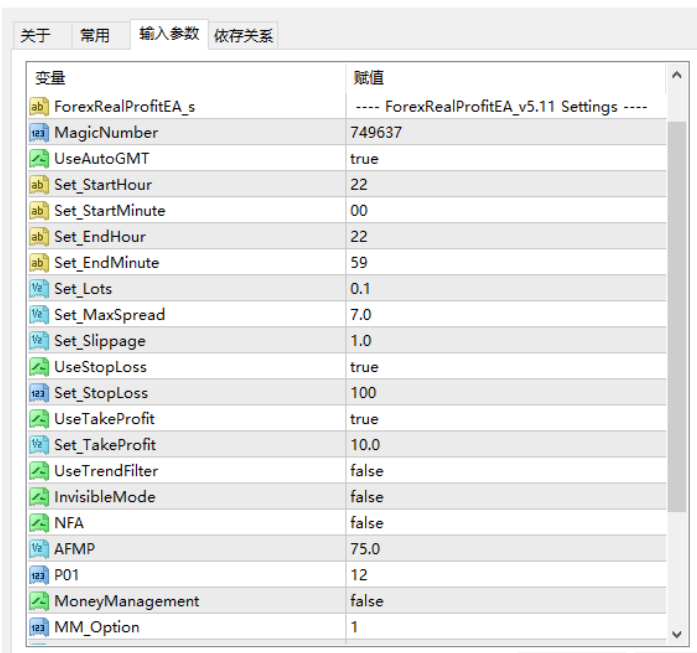Viewport: 697px width, 653px height.
Task: Select the UseStopLoss true value
Action: coord(364,367)
